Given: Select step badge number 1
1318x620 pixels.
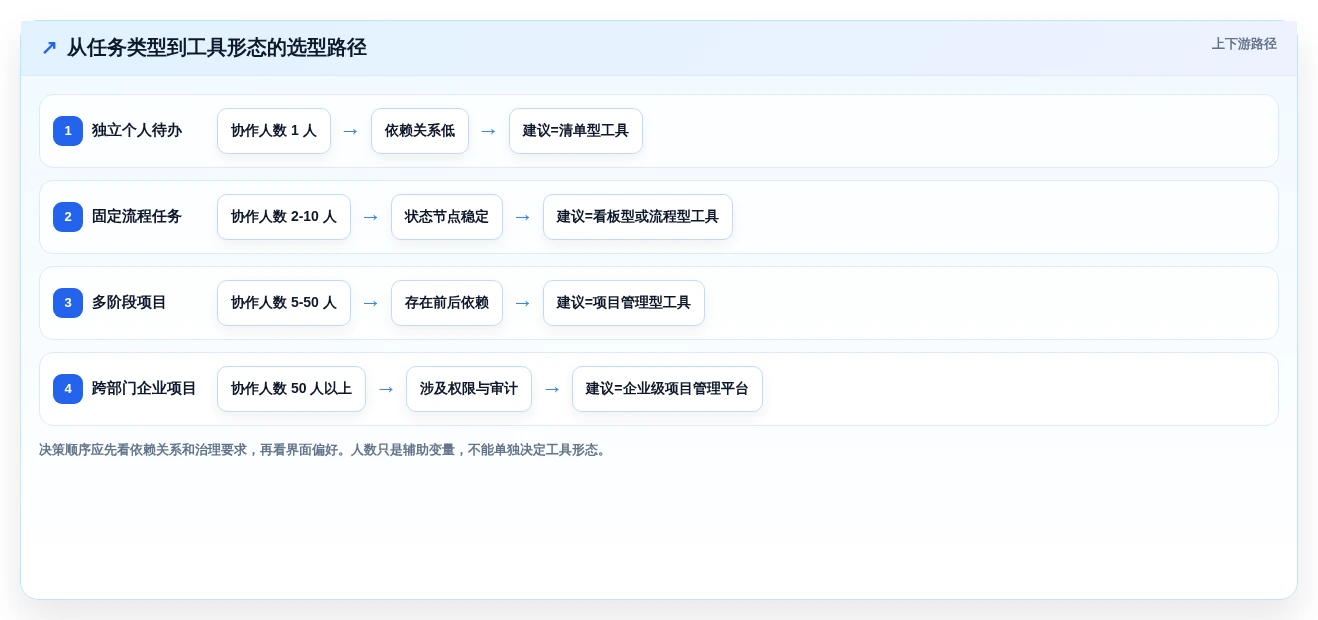Looking at the screenshot, I should 68,131.
